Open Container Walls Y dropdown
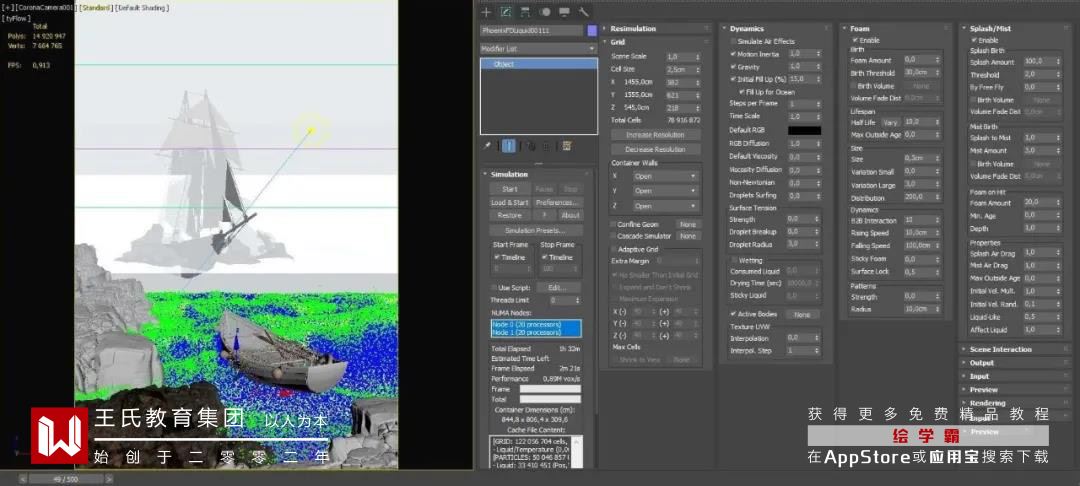The width and height of the screenshot is (1080, 486). pyautogui.click(x=665, y=191)
